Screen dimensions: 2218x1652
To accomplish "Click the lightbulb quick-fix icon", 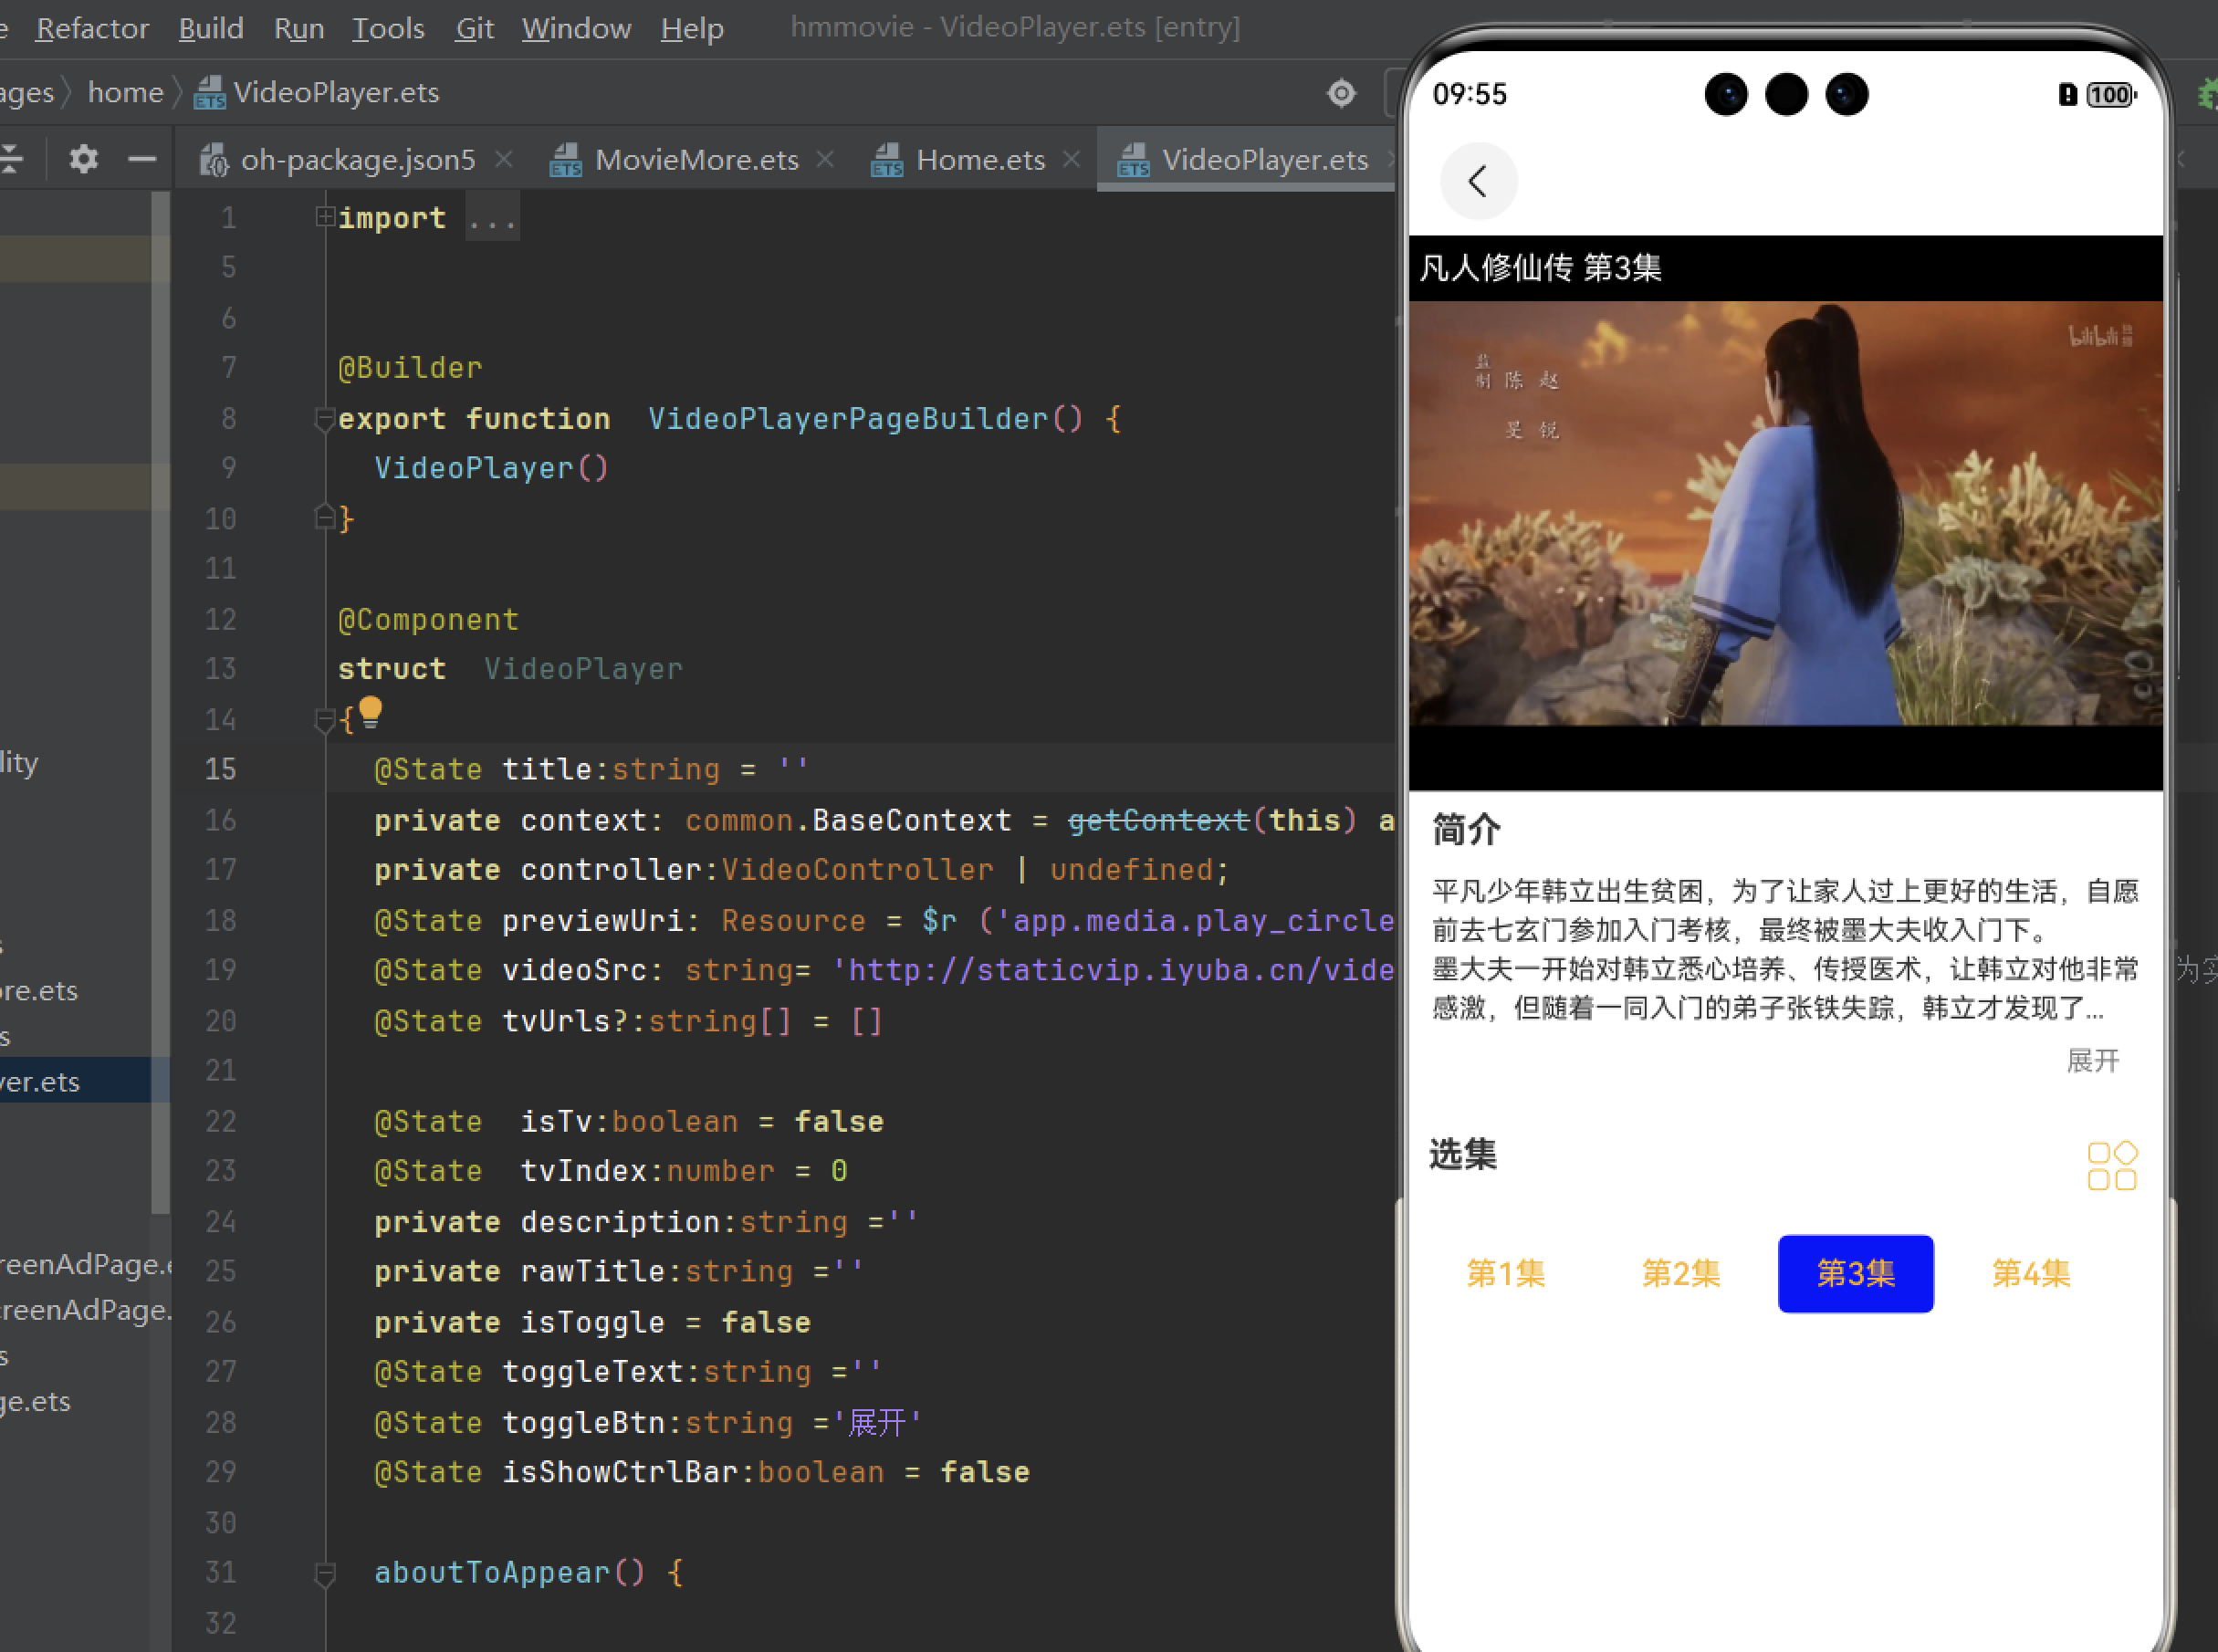I will 370,711.
